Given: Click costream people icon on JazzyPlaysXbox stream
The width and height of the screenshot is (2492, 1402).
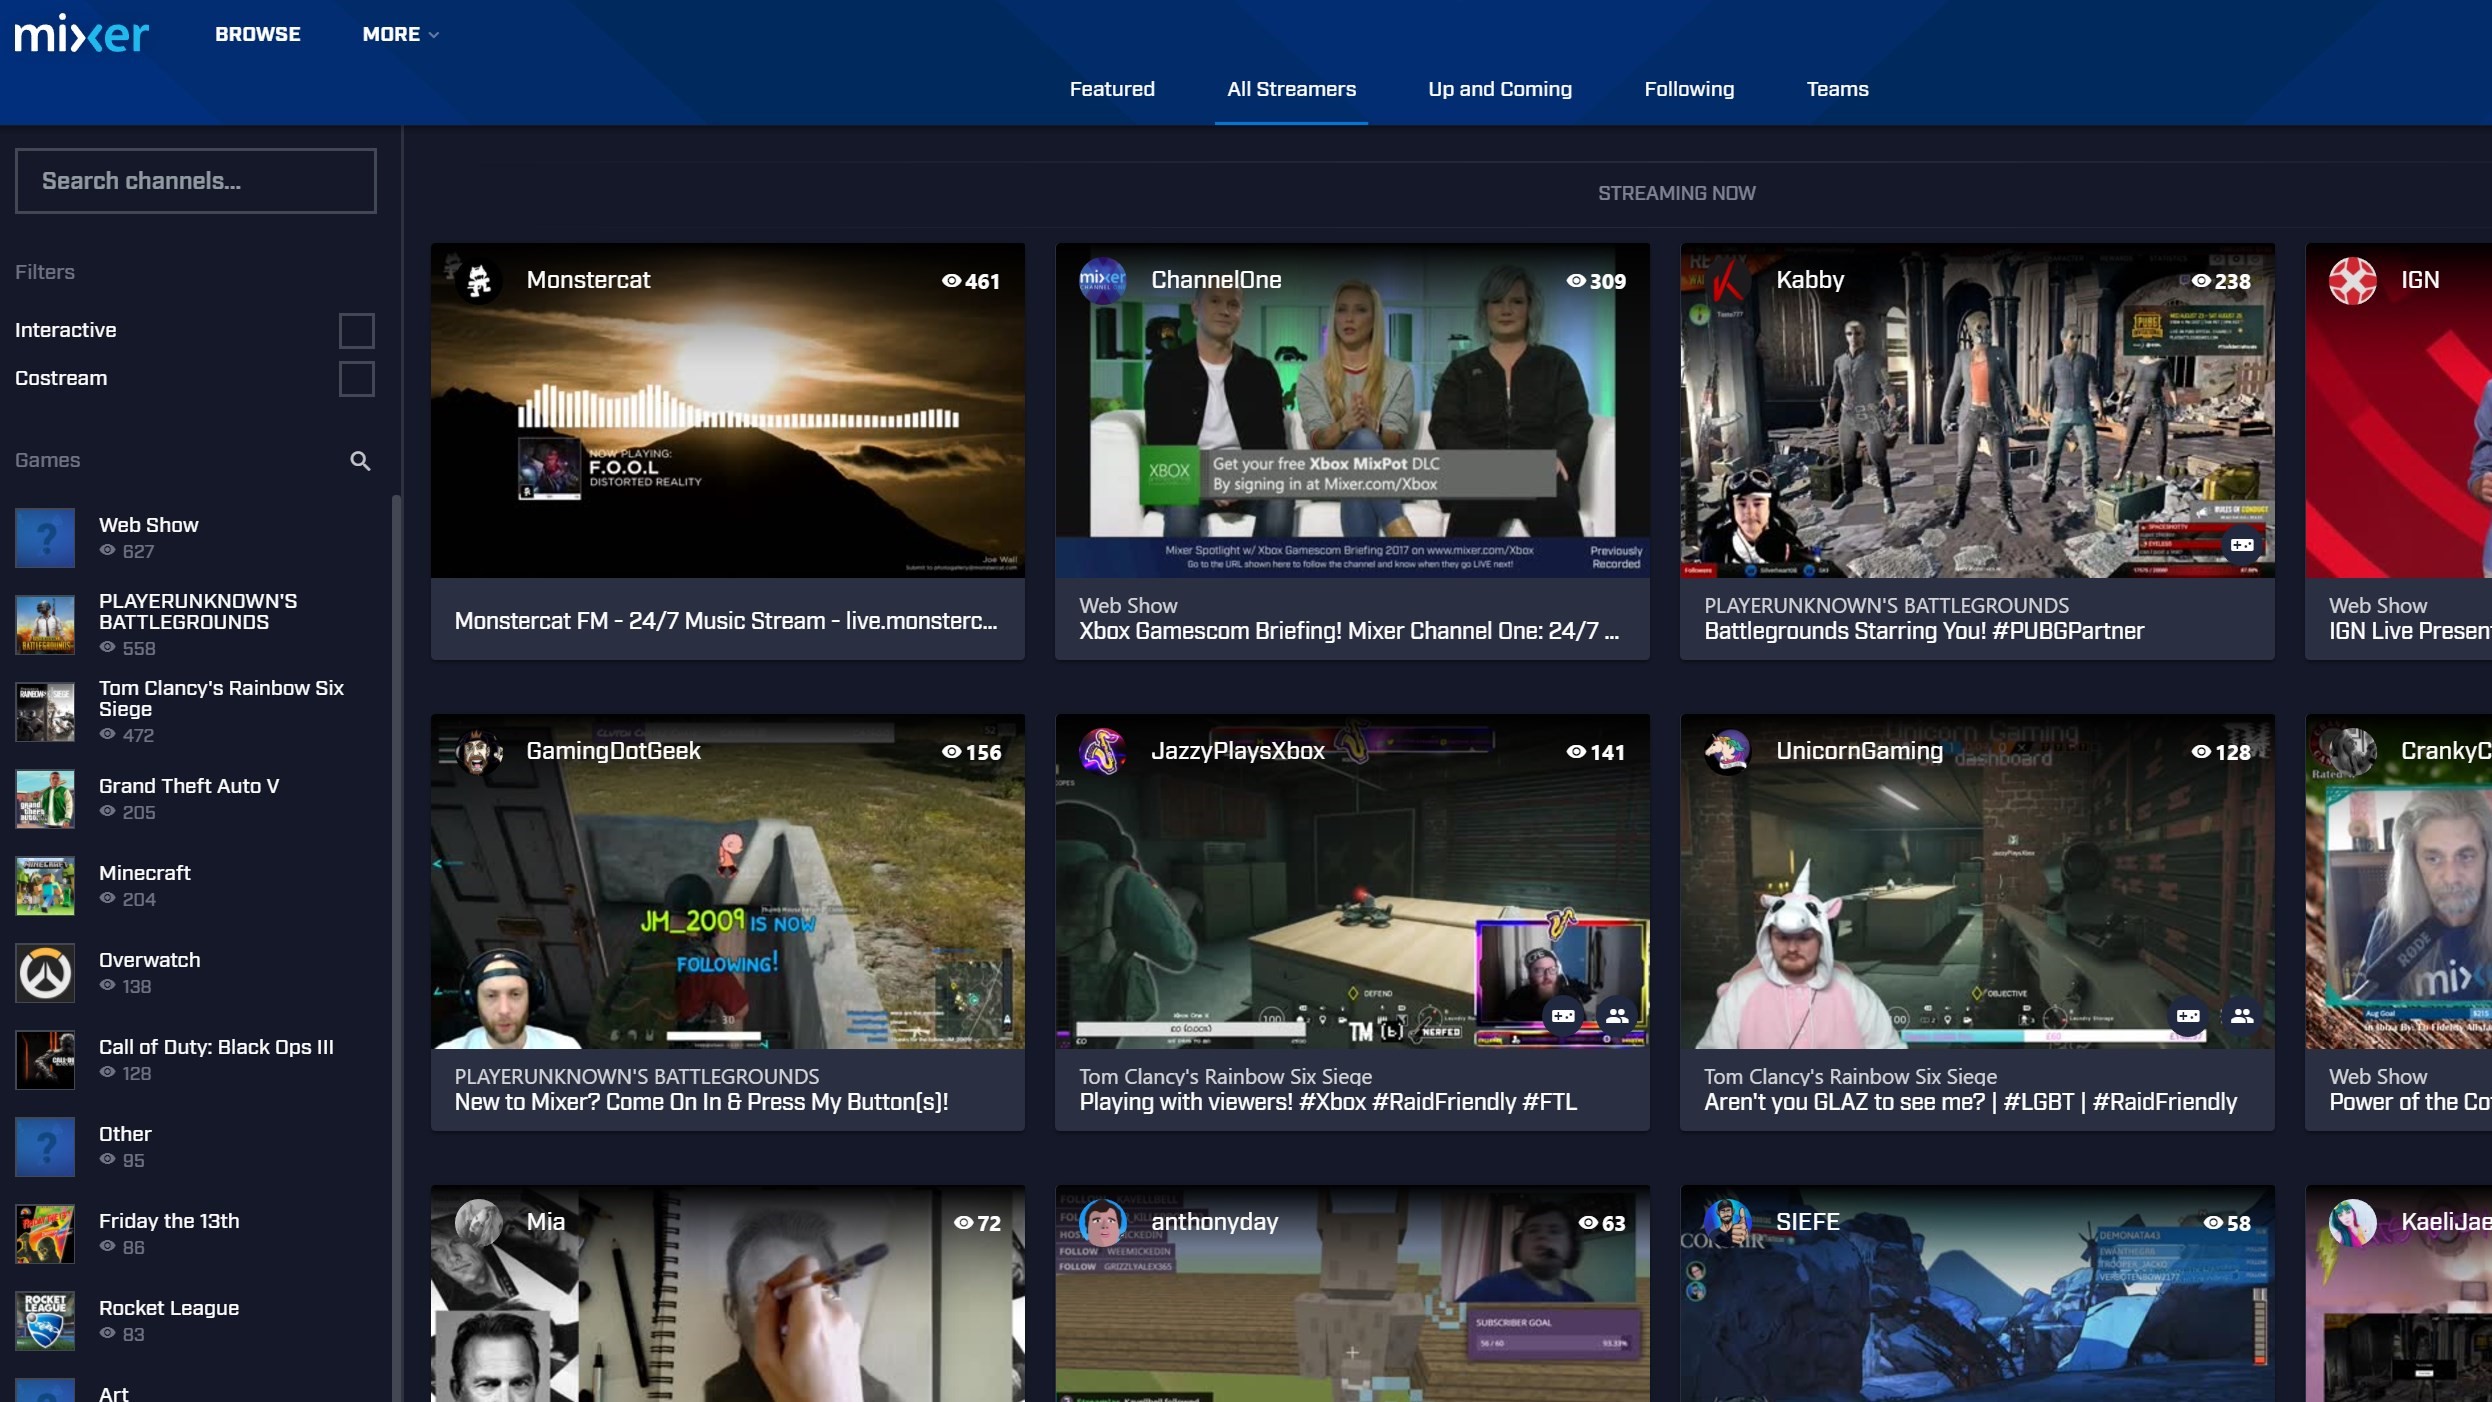Looking at the screenshot, I should point(1616,1016).
